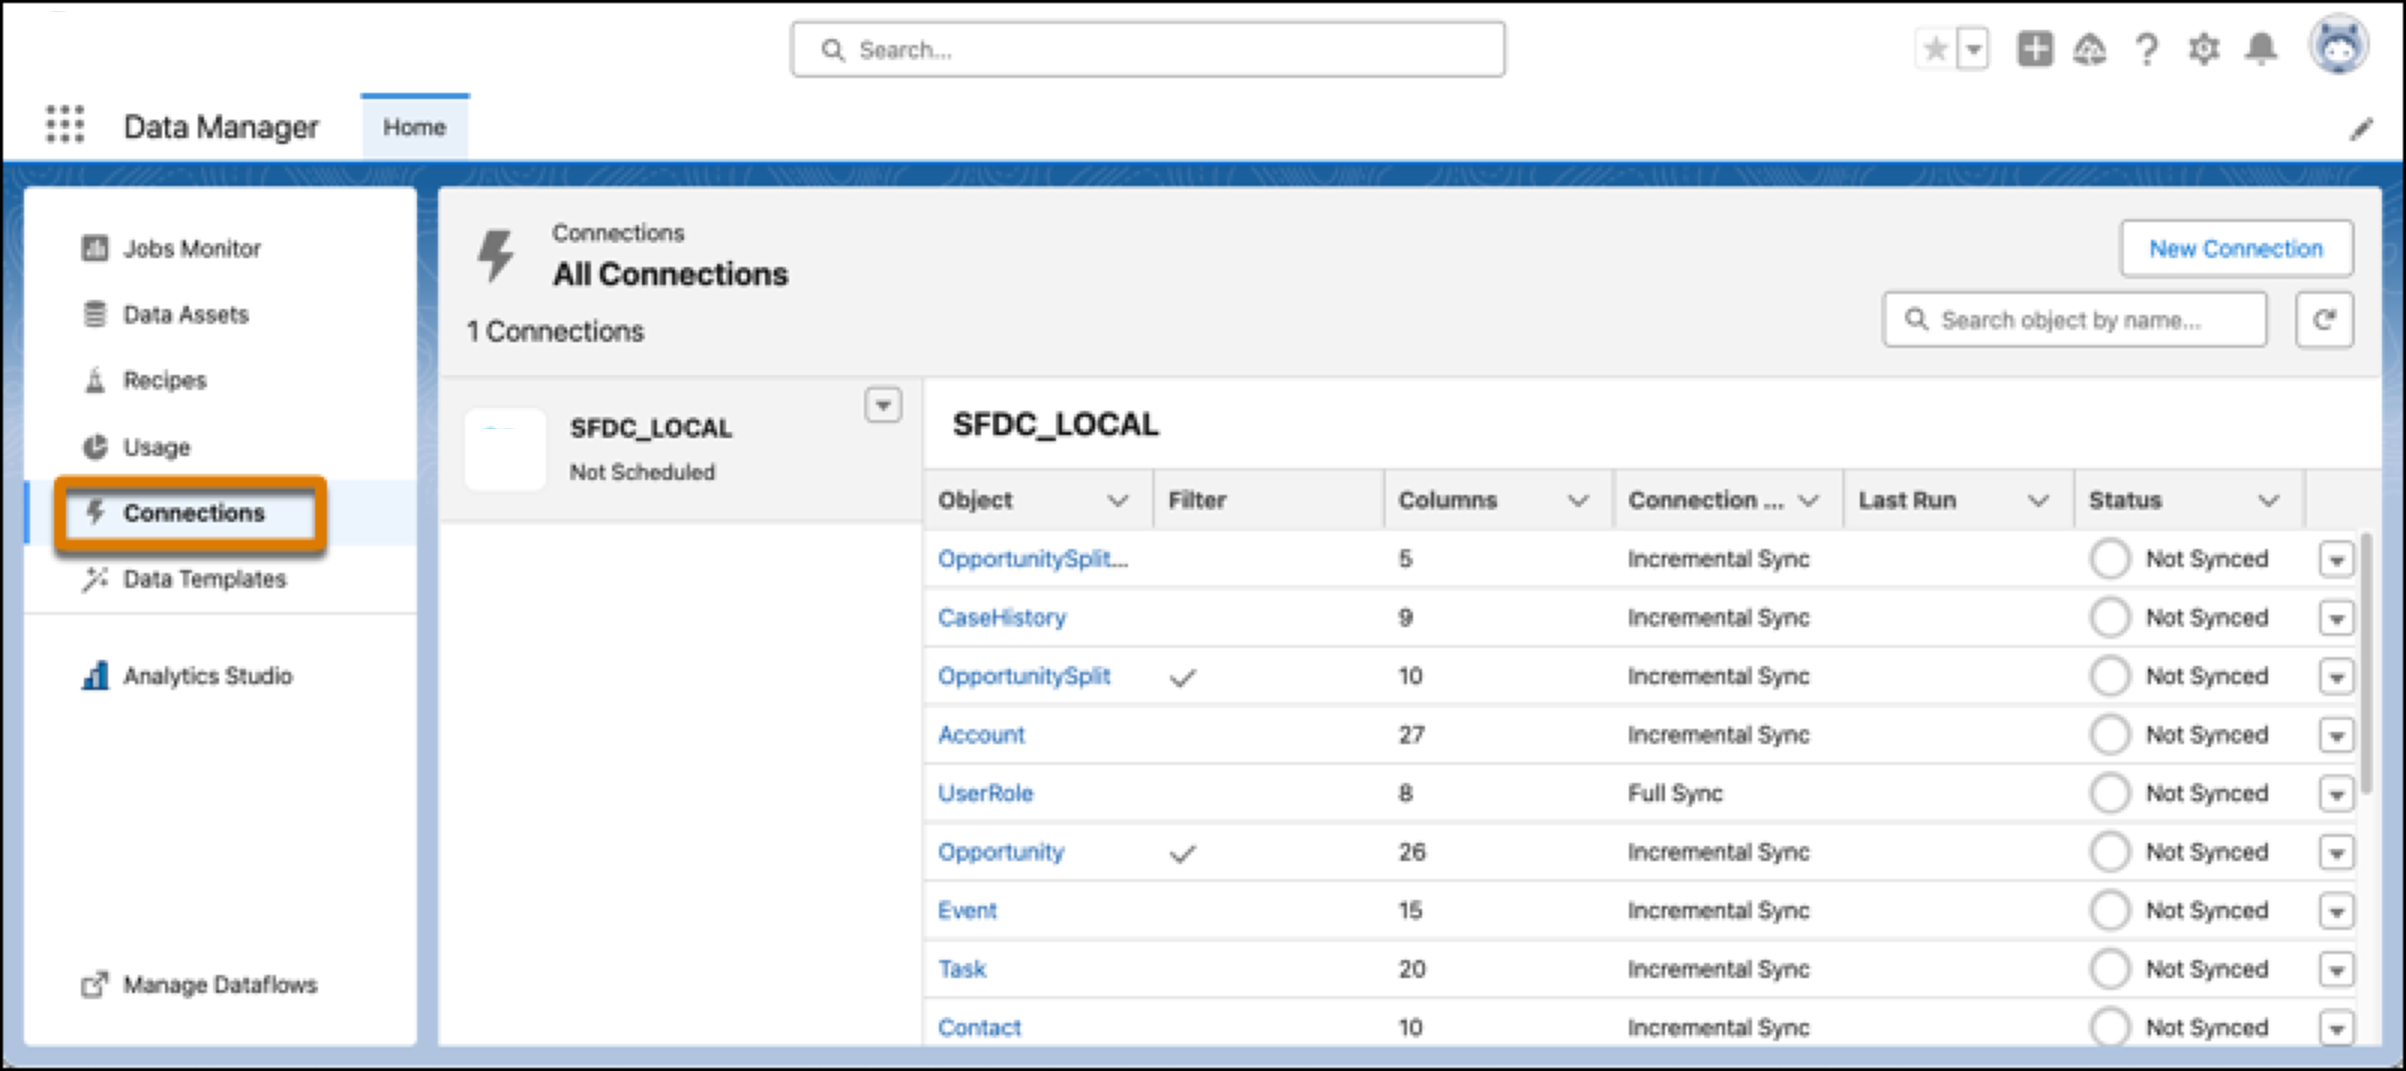This screenshot has width=2406, height=1071.
Task: Open Analytics Studio
Action: click(207, 675)
